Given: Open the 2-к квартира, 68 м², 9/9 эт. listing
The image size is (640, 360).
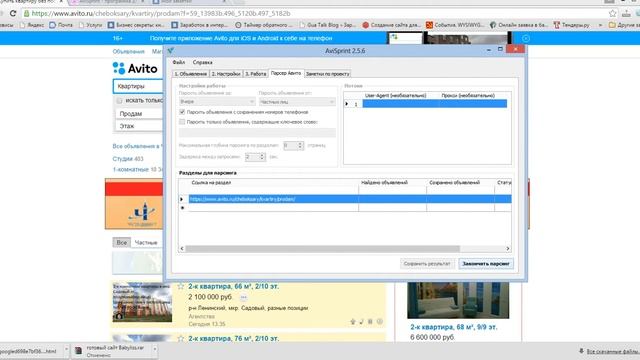Looking at the screenshot, I should point(454,327).
